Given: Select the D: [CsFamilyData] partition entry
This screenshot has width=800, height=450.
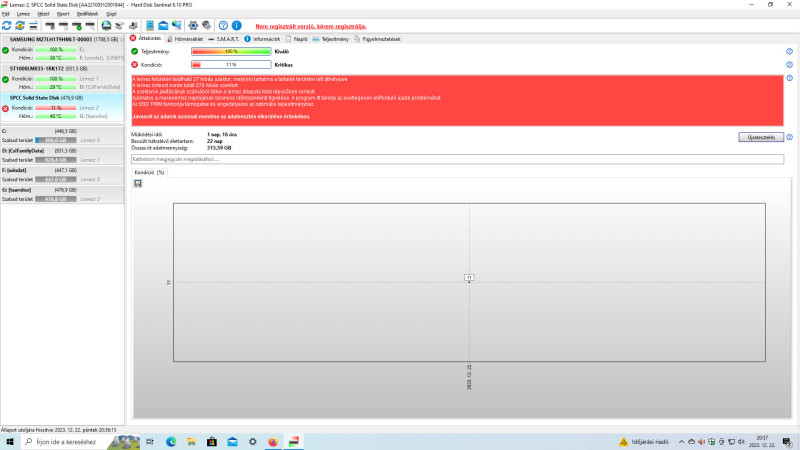Looking at the screenshot, I should click(x=62, y=155).
